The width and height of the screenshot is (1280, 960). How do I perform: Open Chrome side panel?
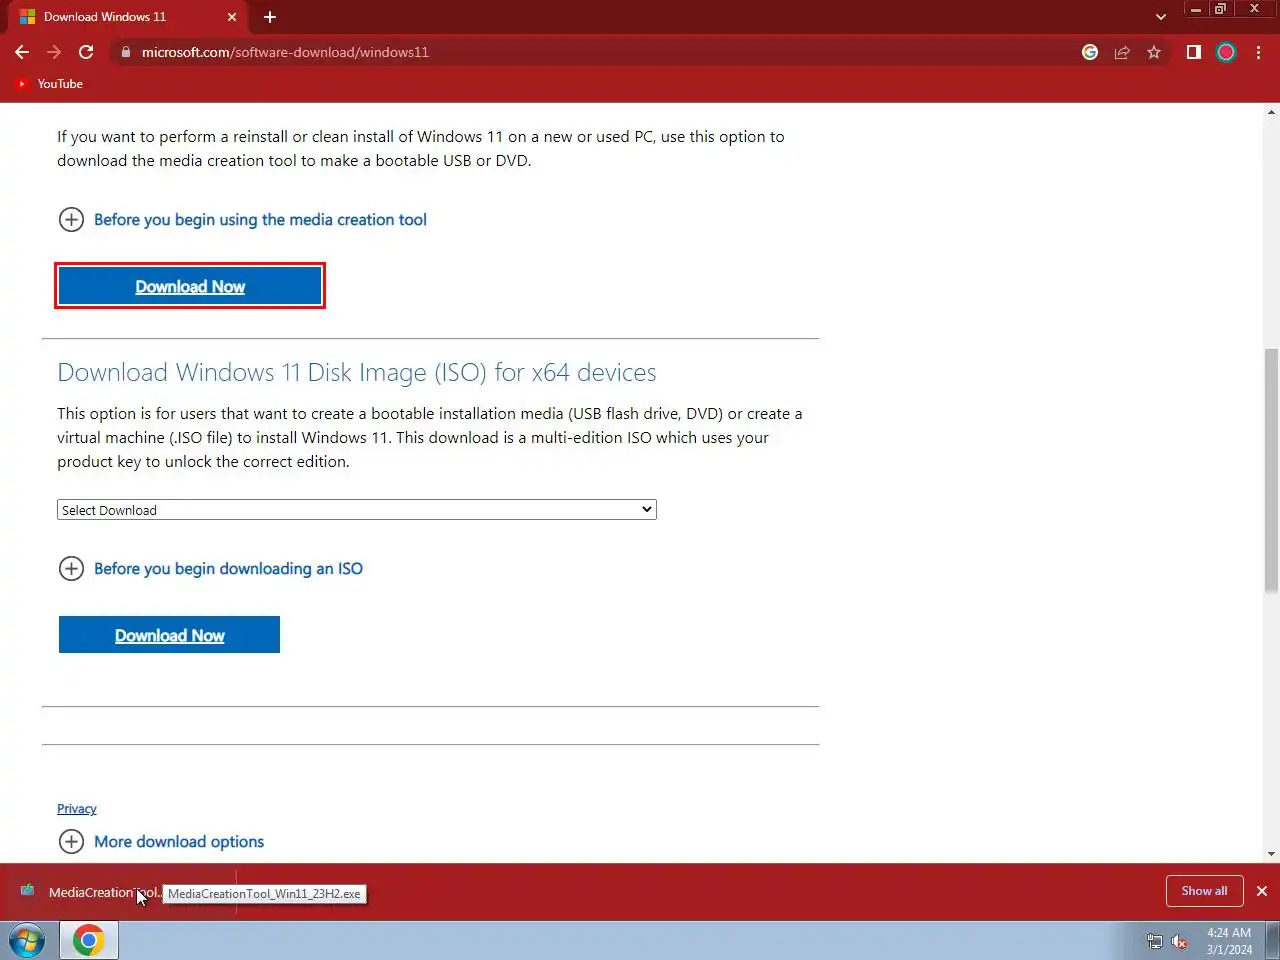[1193, 52]
